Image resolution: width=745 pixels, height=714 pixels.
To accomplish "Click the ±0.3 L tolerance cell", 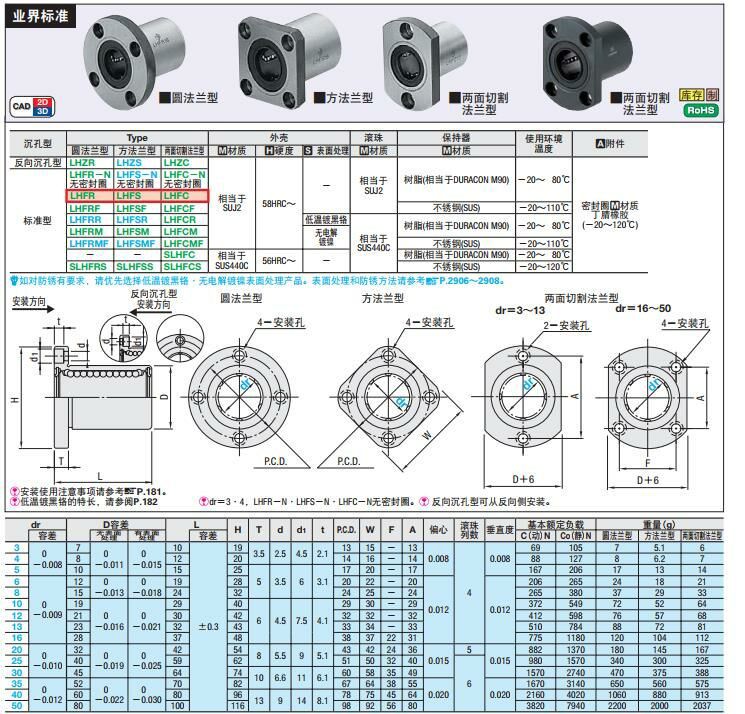I will pos(208,627).
